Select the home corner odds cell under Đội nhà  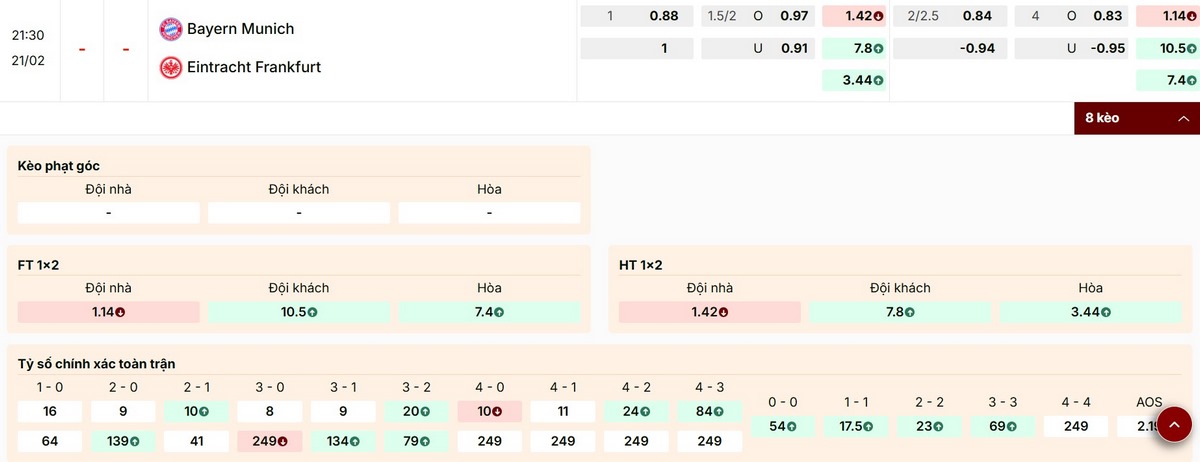[x=108, y=213]
